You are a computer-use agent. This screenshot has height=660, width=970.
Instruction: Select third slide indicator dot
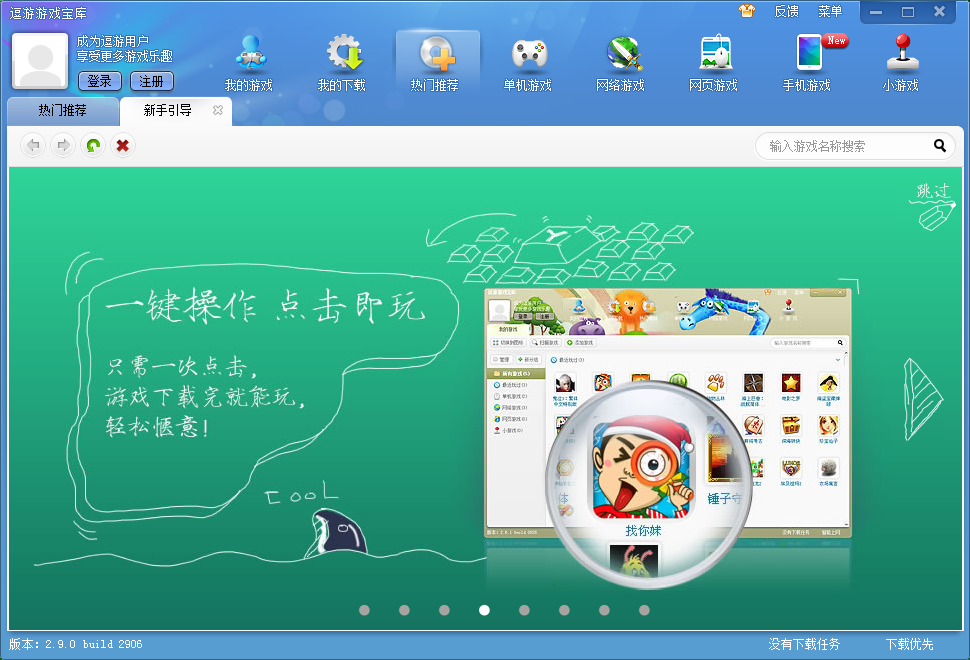pos(444,610)
